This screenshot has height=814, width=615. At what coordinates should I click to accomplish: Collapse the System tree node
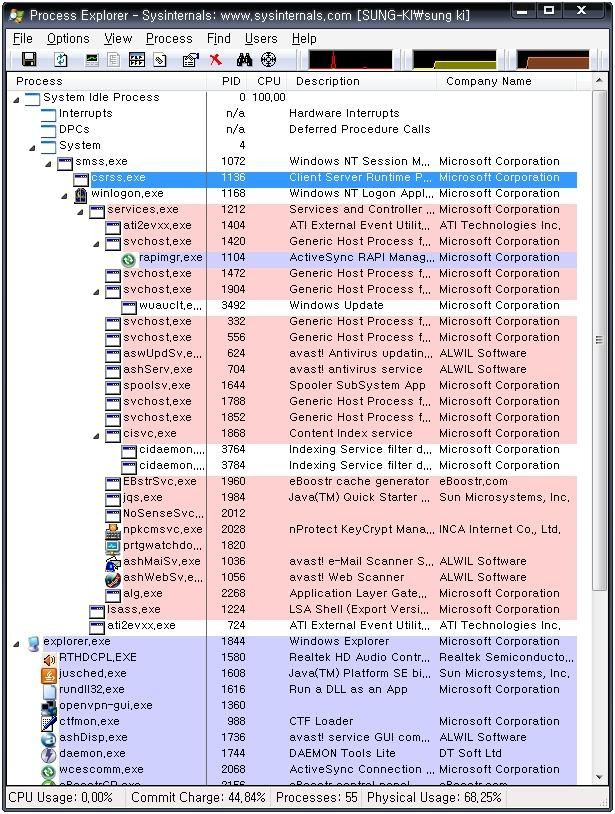(33, 148)
